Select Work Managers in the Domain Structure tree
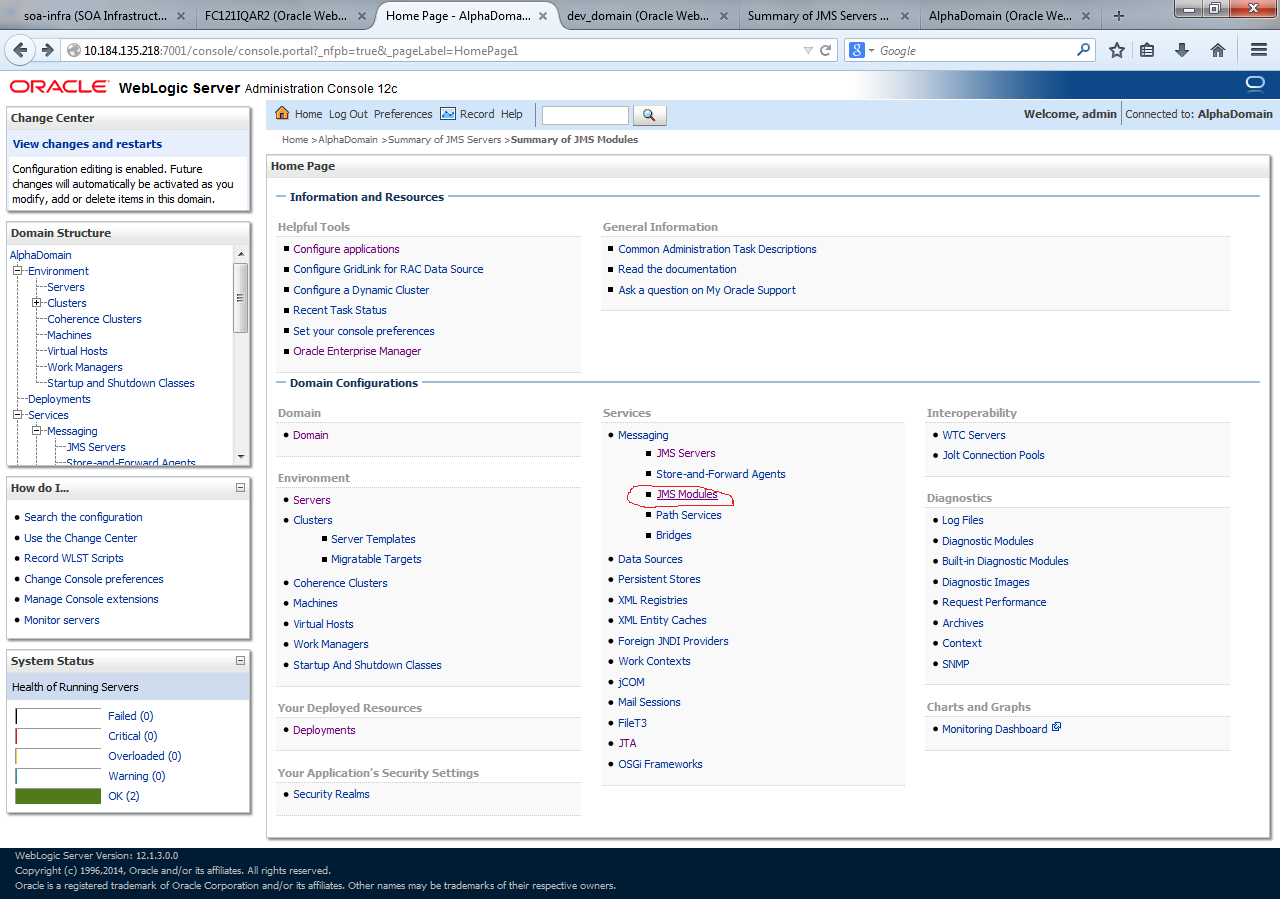Screen dimensions: 1280x907 85,367
